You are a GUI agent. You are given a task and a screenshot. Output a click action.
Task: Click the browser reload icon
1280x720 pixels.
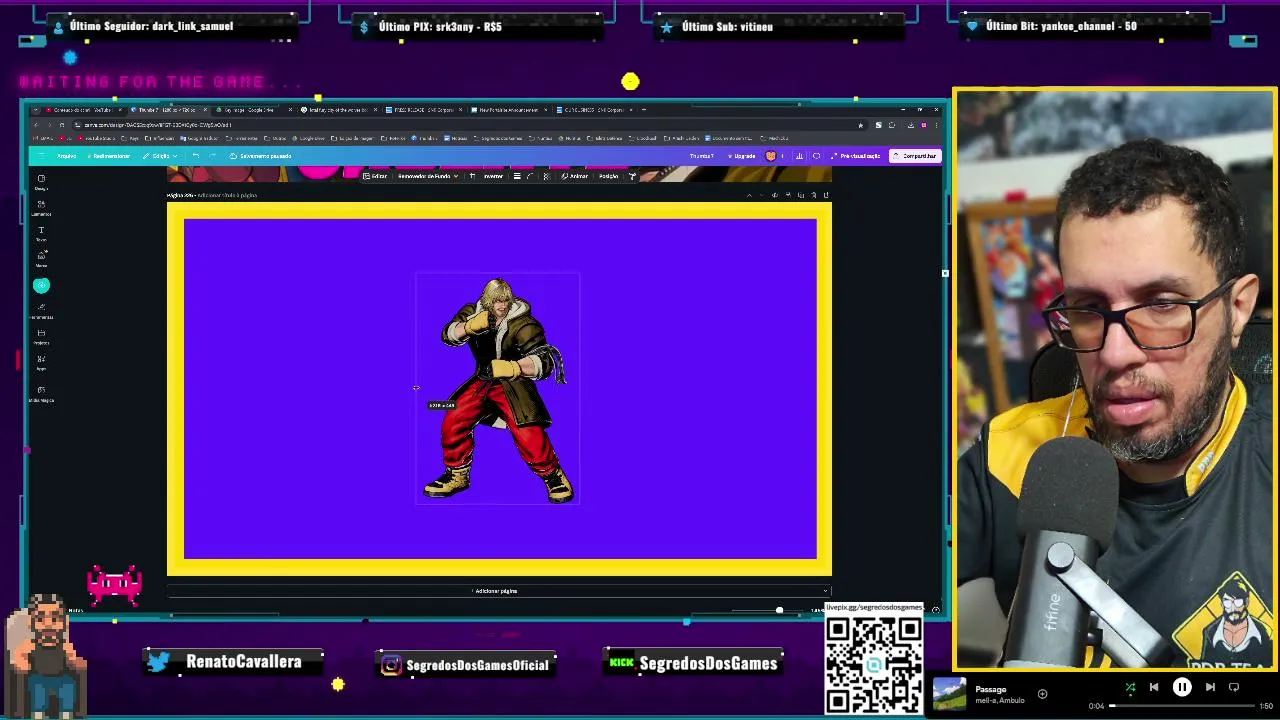tap(62, 125)
